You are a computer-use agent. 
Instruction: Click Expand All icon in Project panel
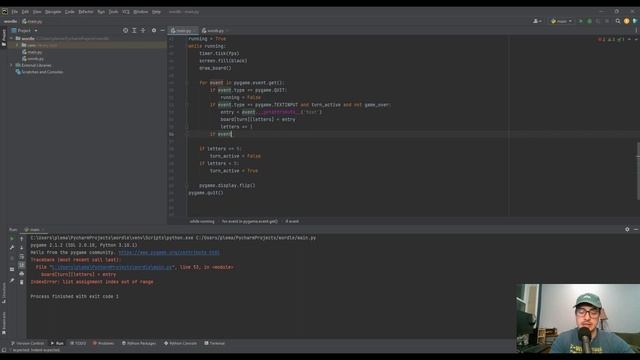point(134,31)
